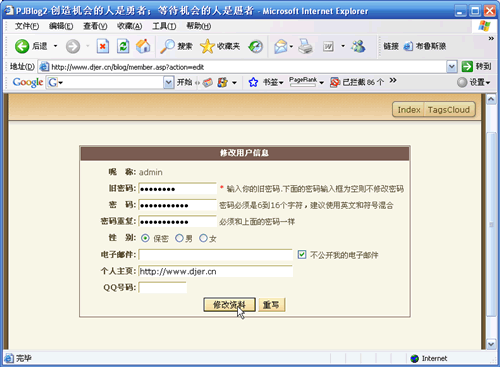
Task: Click the Stop loading icon
Action: click(x=103, y=46)
